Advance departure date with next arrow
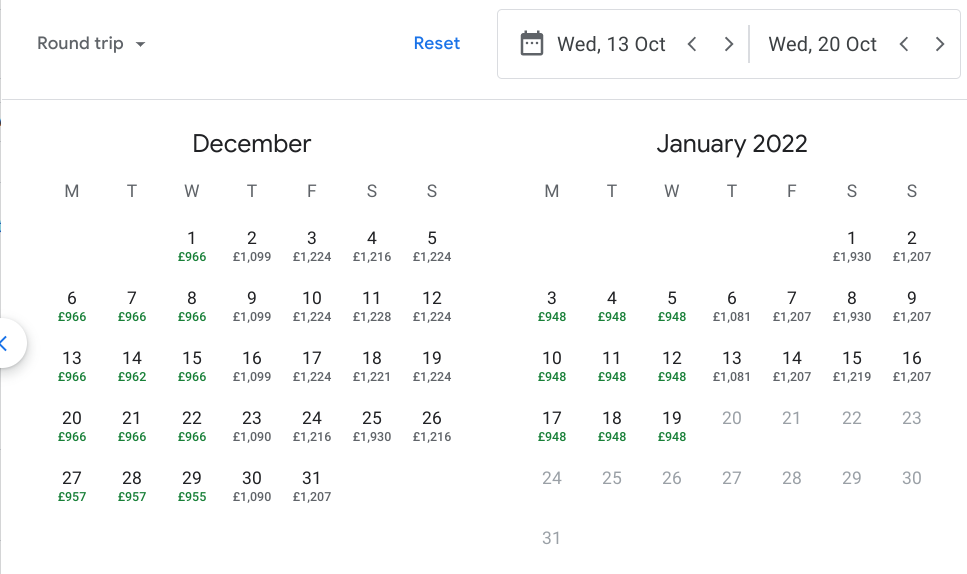 (x=728, y=44)
